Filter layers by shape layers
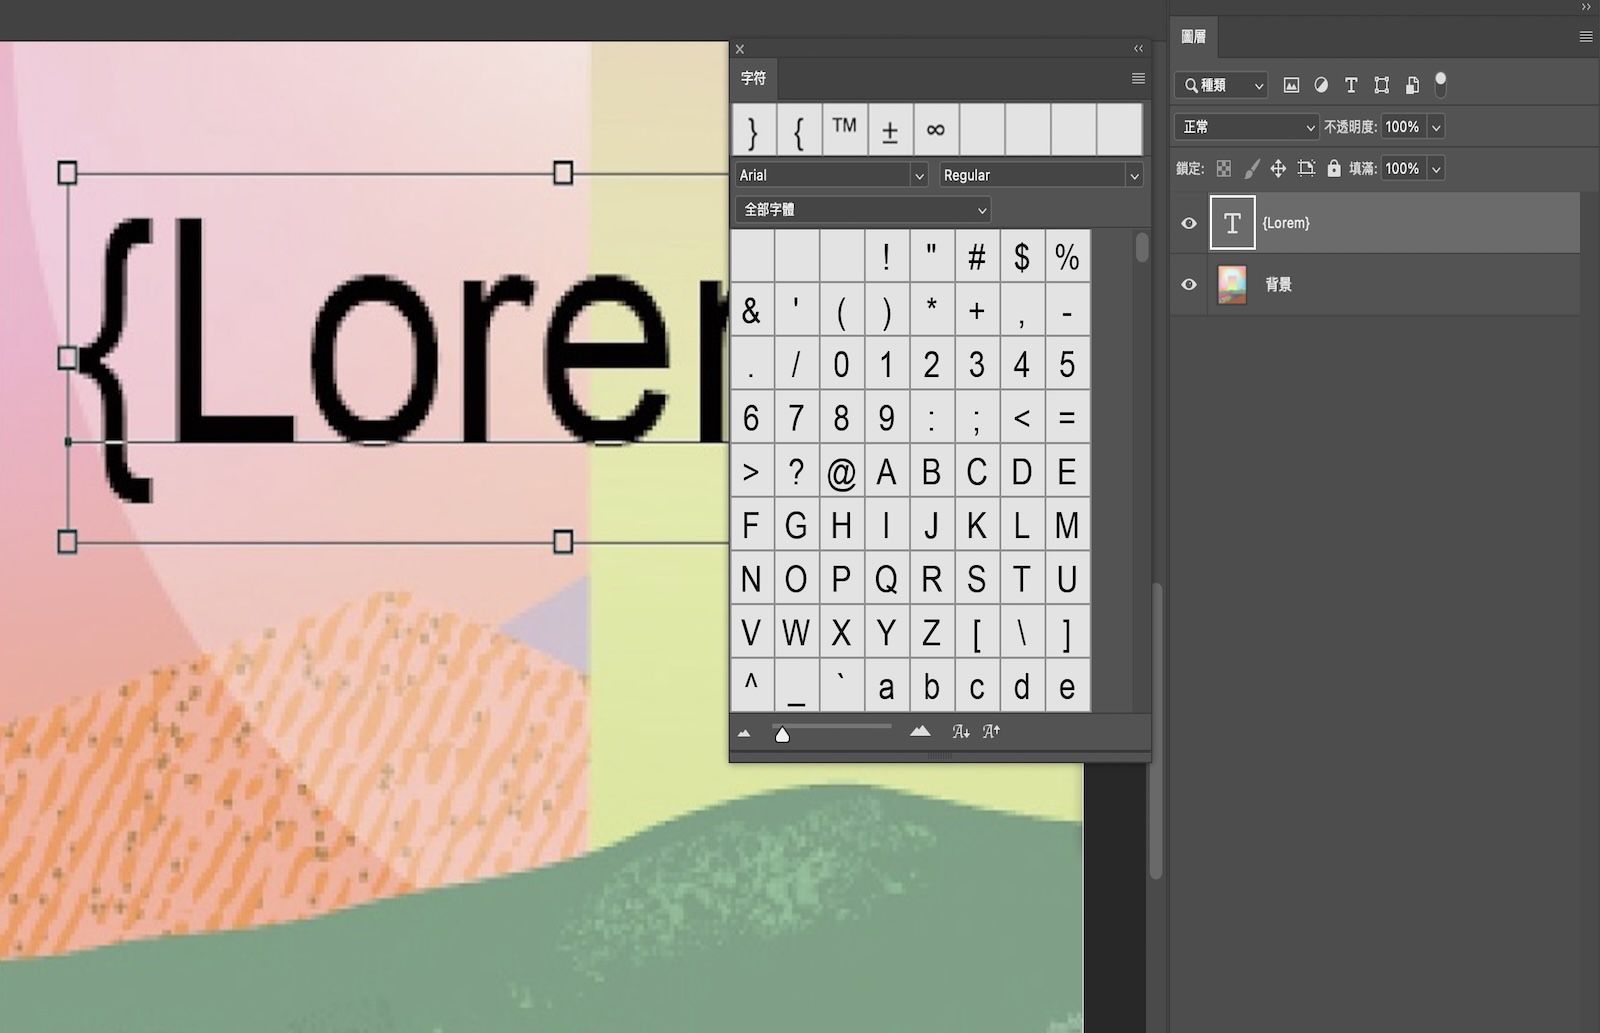 coord(1381,85)
